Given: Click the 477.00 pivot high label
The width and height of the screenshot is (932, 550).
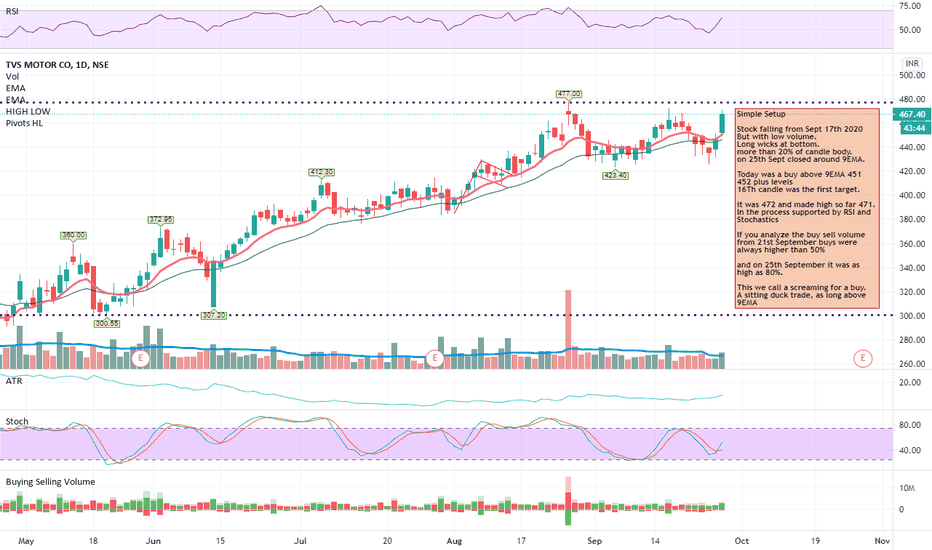Looking at the screenshot, I should click(x=569, y=94).
